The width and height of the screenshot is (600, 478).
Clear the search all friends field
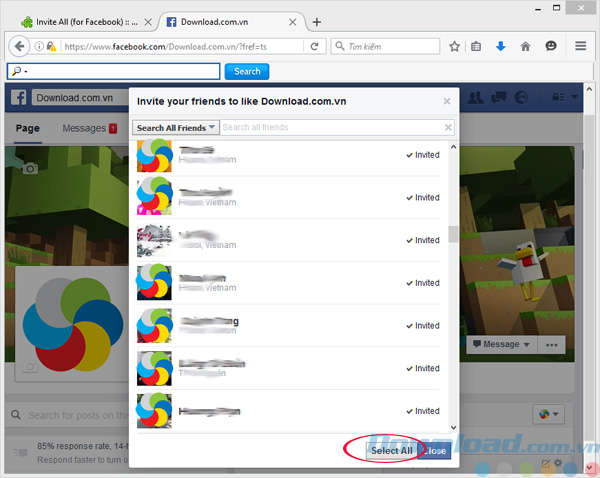pyautogui.click(x=448, y=127)
